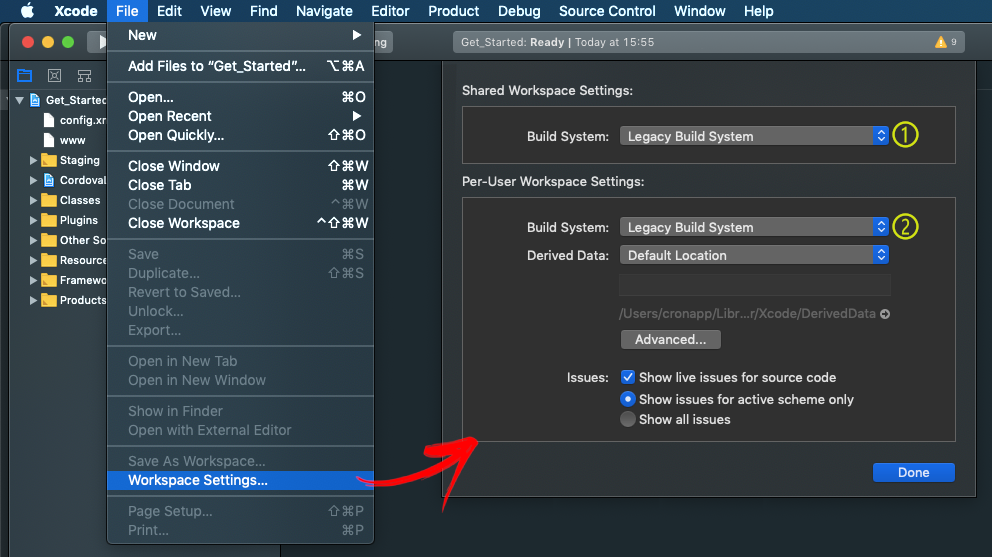Show the Project navigator folder icon
Viewport: 992px width, 557px height.
point(25,76)
